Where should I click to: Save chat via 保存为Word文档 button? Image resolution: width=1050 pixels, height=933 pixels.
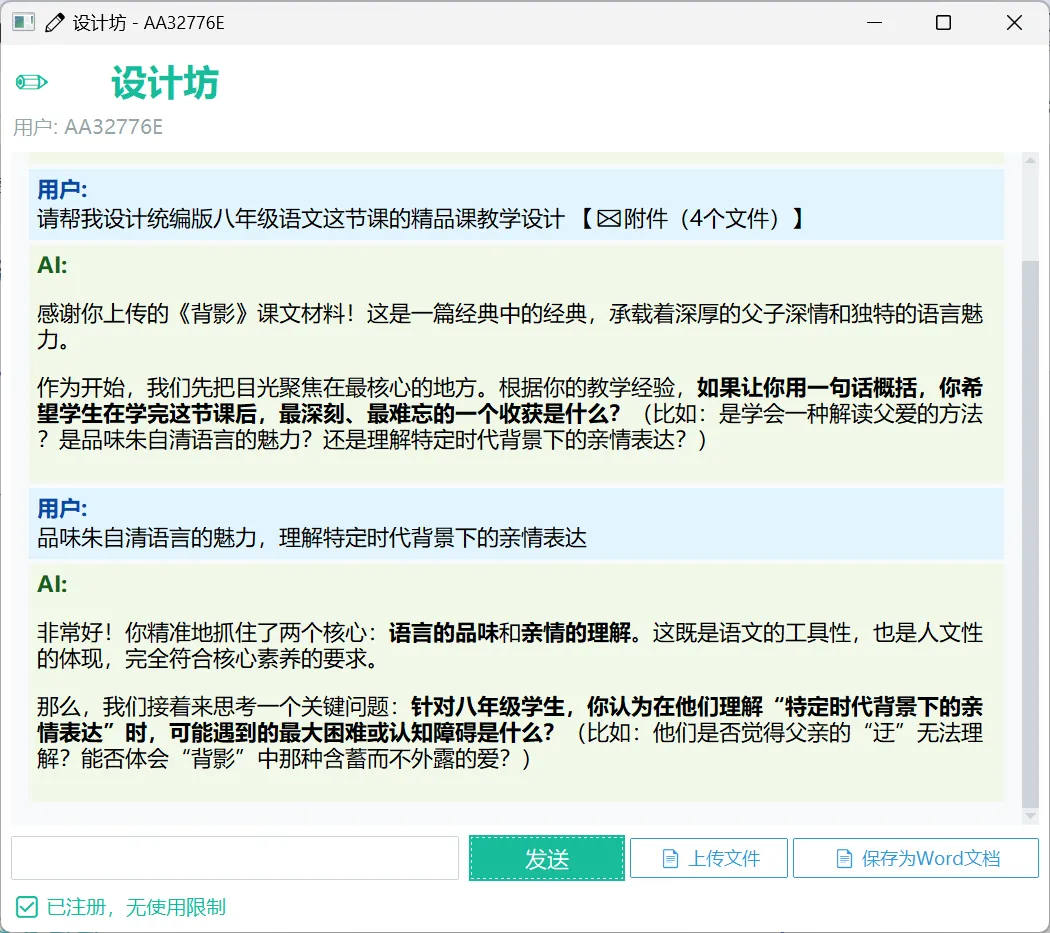[x=915, y=858]
